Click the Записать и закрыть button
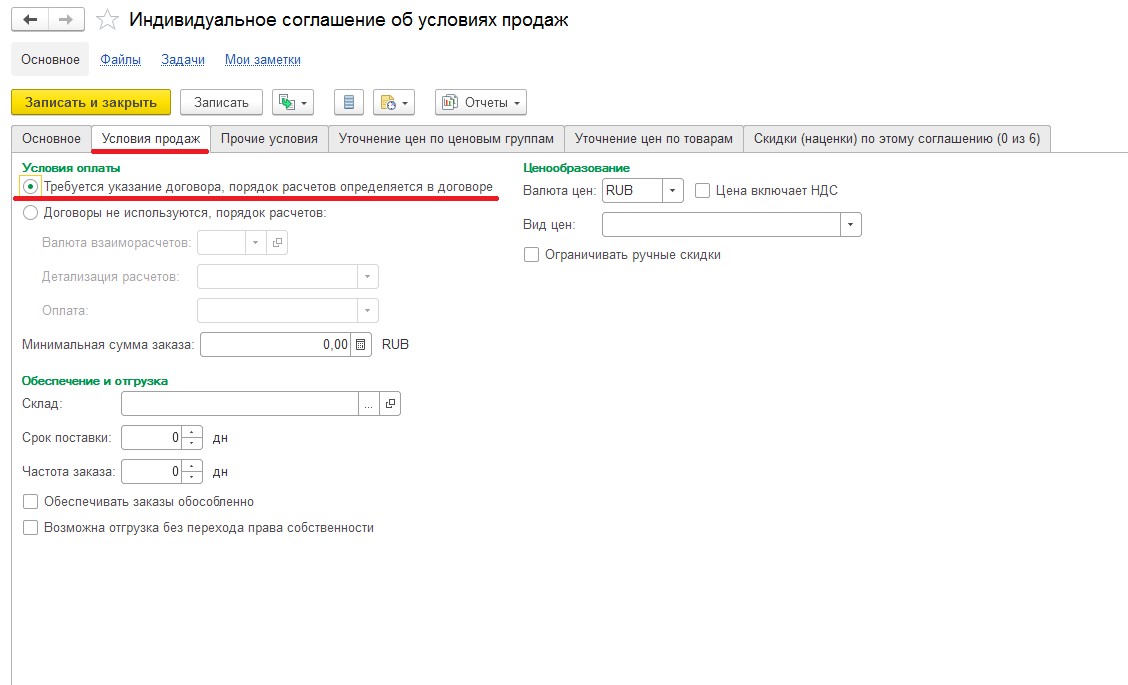Image resolution: width=1128 pixels, height=685 pixels. [91, 102]
